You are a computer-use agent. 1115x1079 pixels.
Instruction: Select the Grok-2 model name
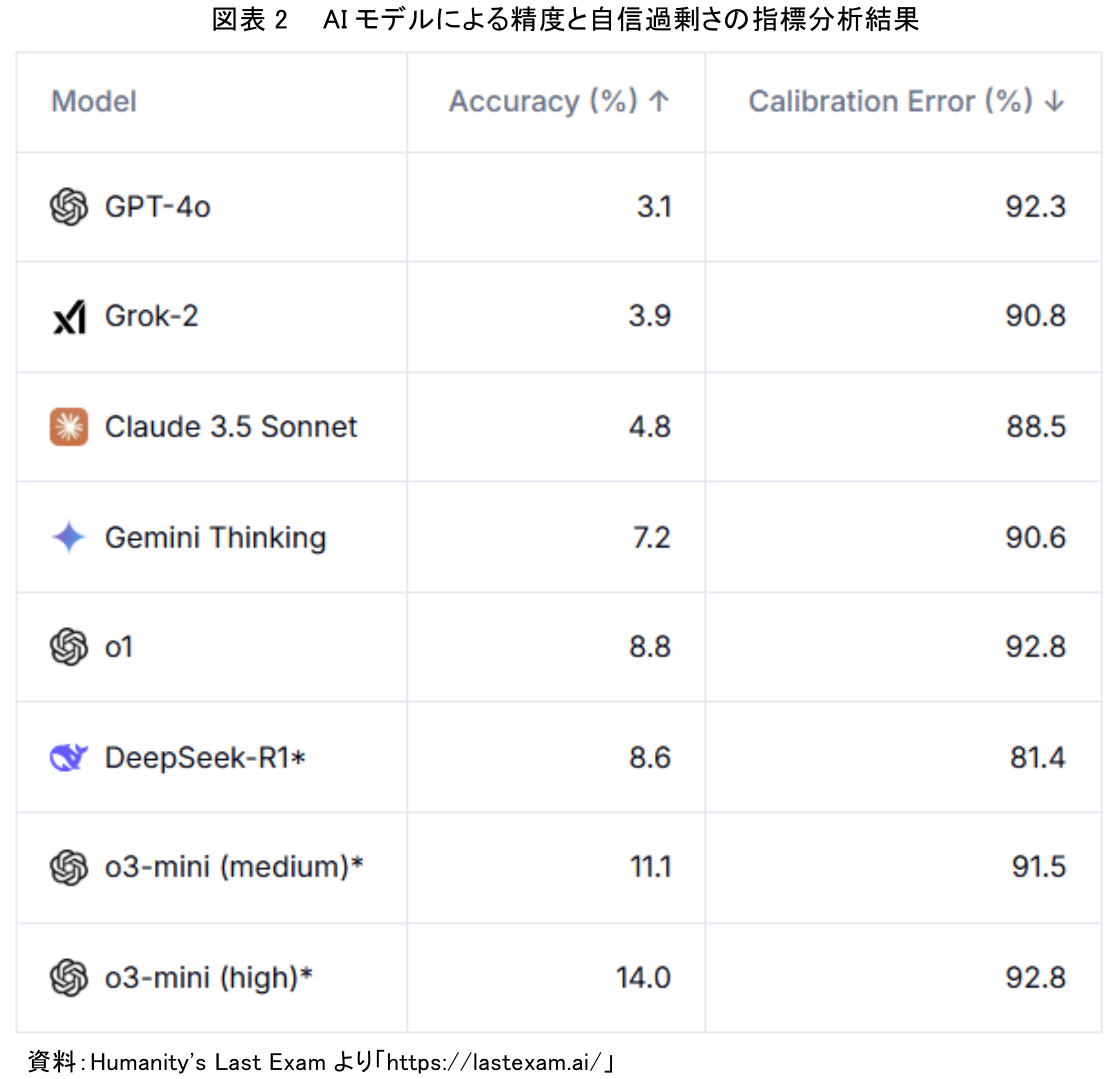(151, 317)
